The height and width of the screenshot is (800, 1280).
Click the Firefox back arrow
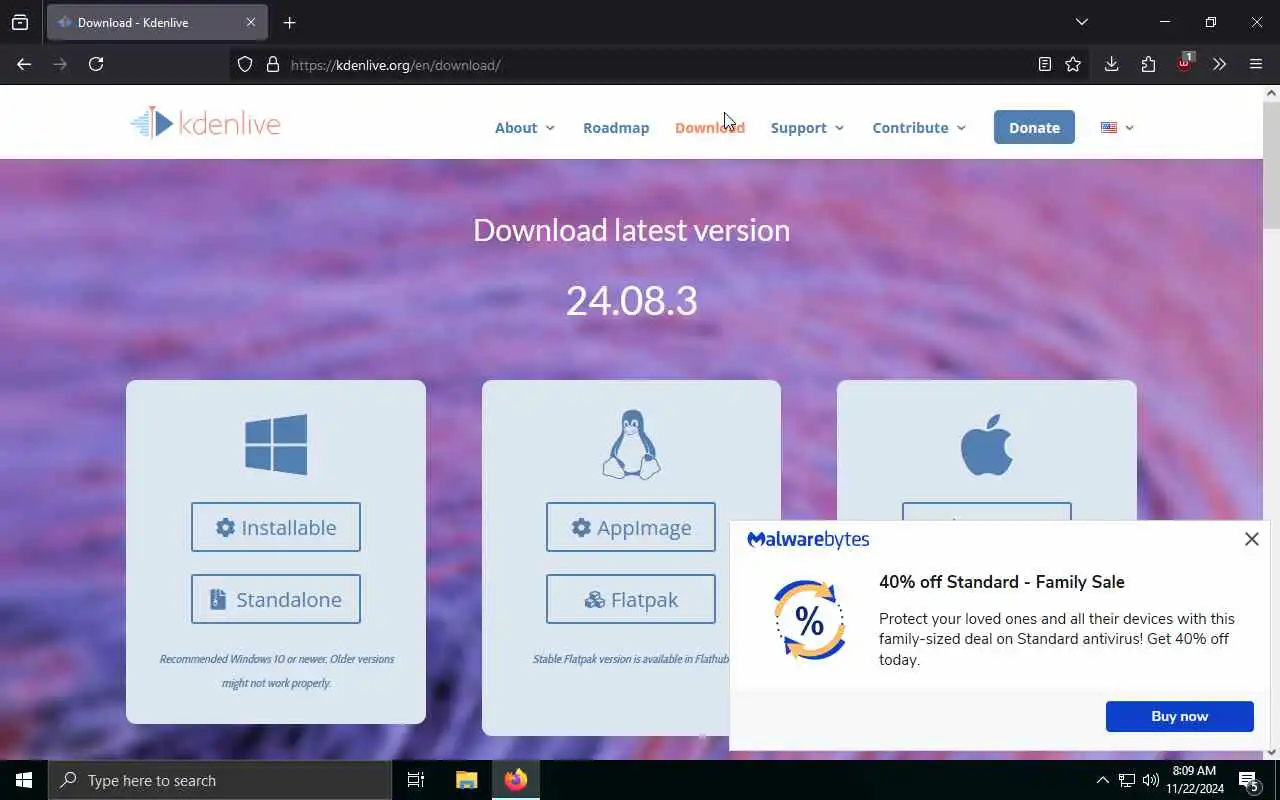click(x=24, y=64)
